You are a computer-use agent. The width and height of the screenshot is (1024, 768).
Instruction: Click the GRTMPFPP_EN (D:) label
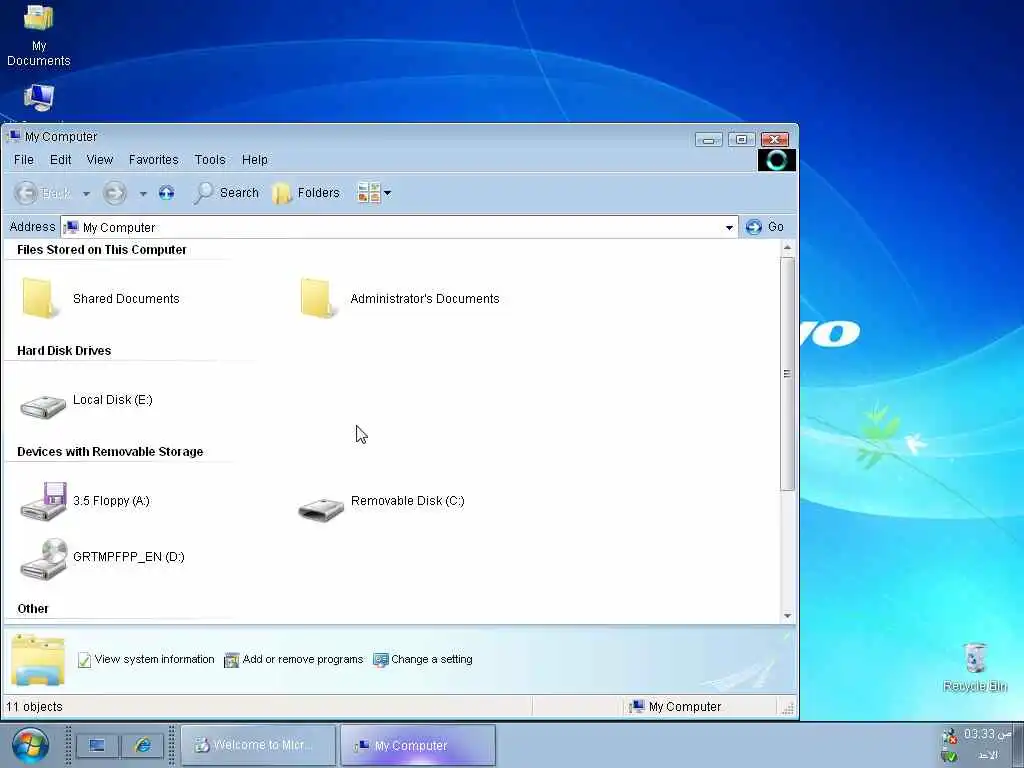[129, 556]
